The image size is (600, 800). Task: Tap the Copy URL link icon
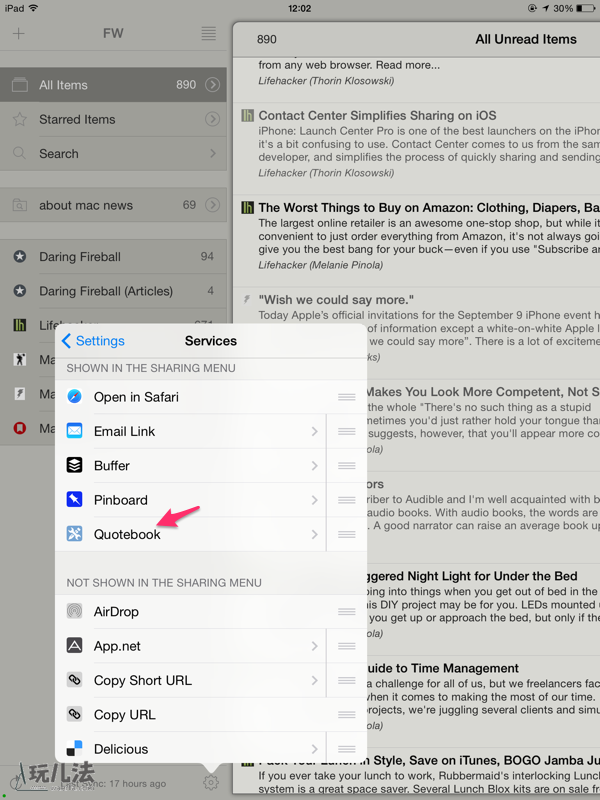pos(74,714)
